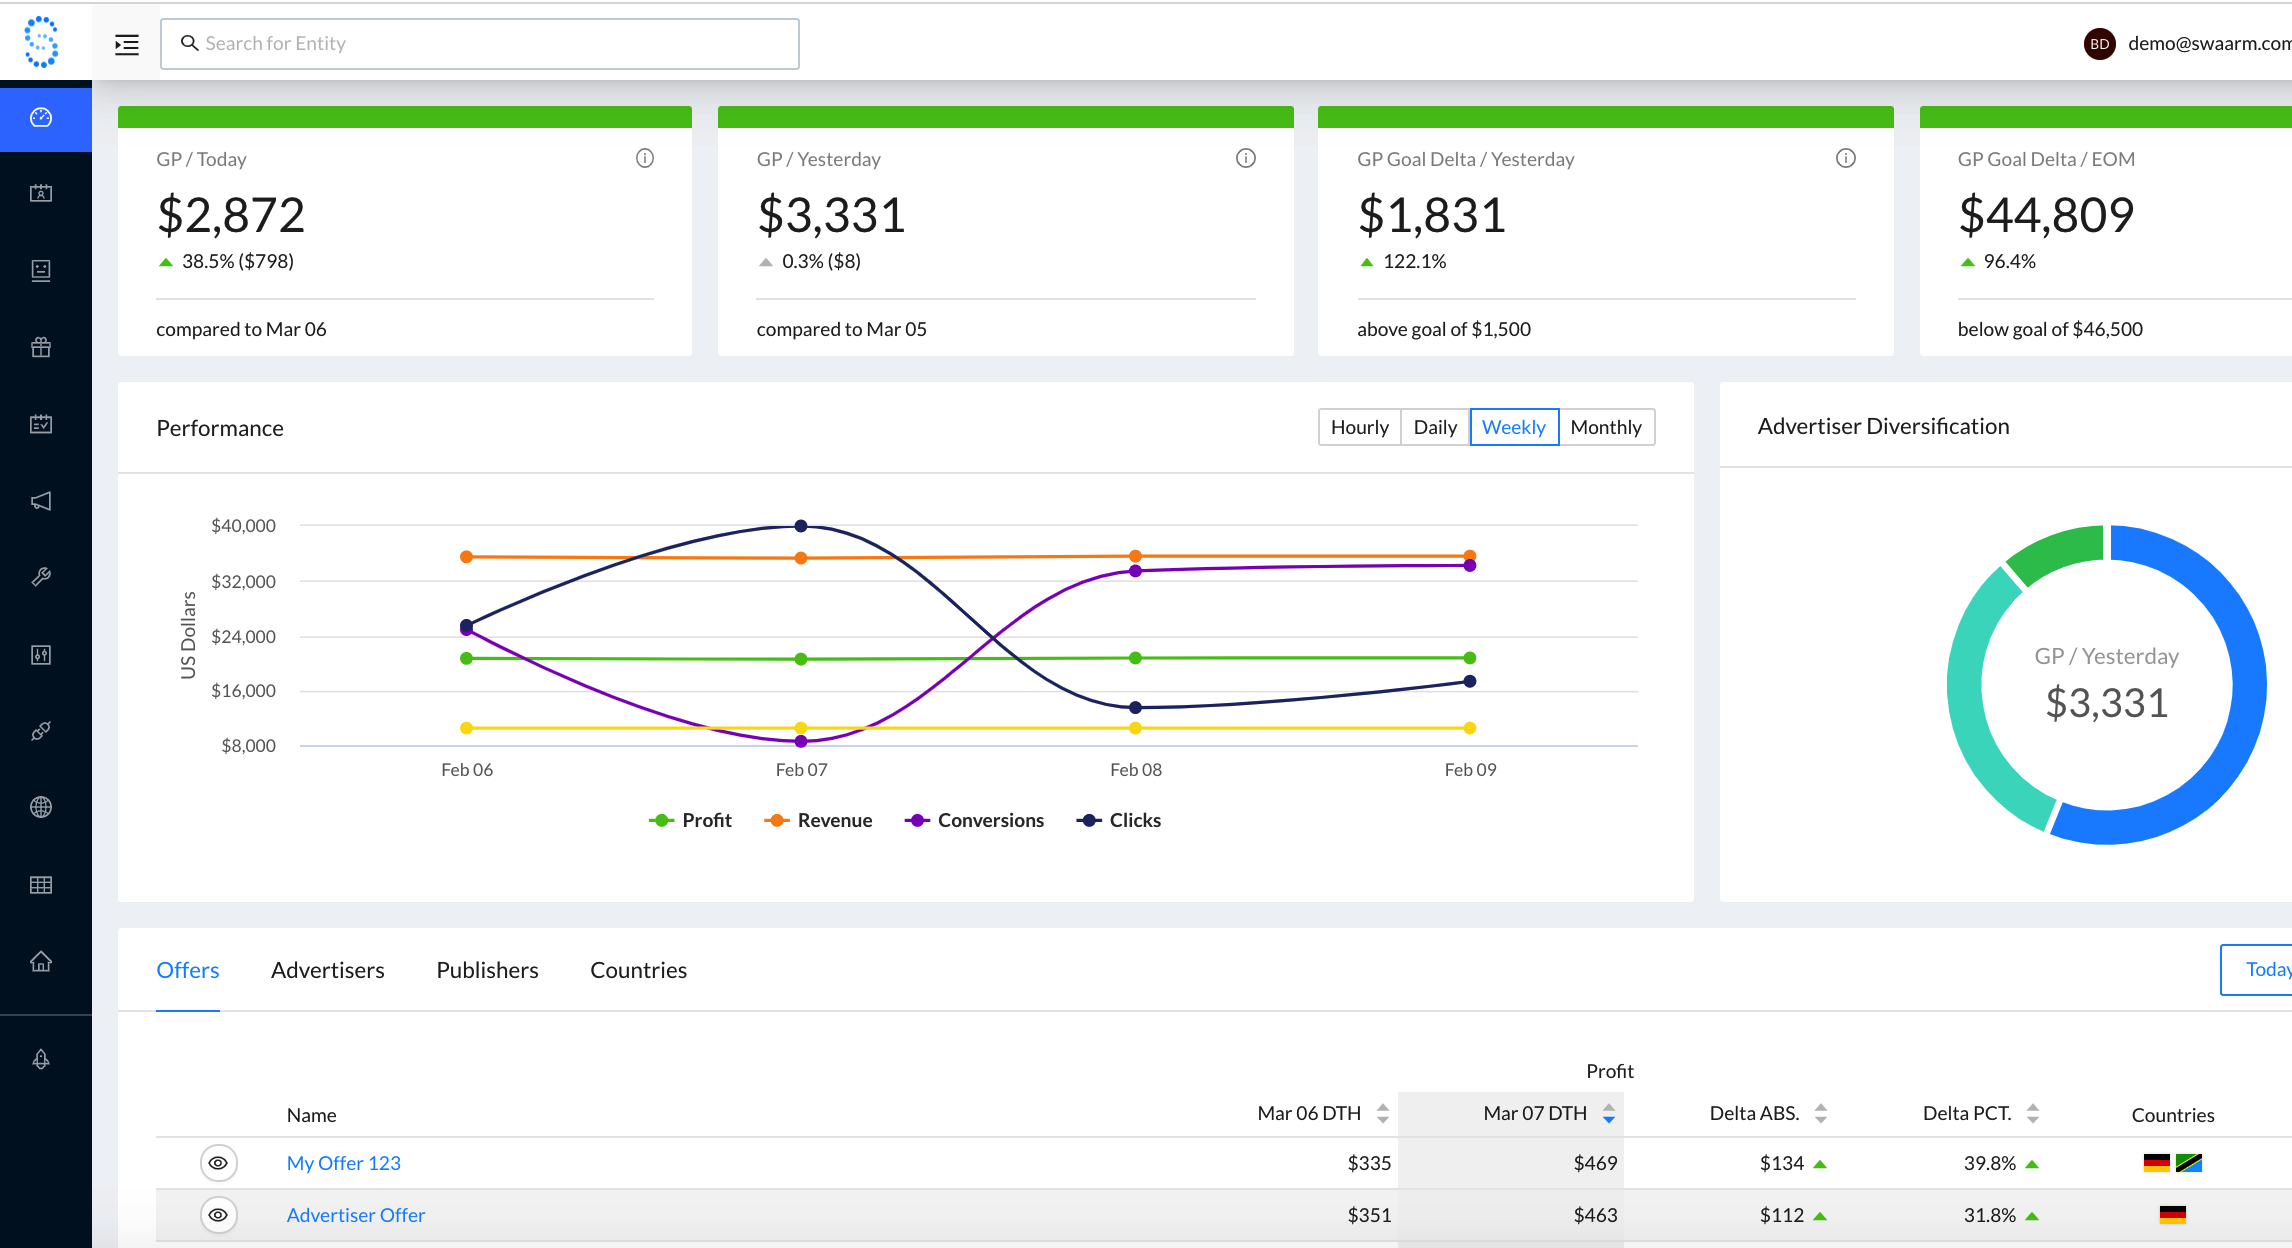Image resolution: width=2292 pixels, height=1248 pixels.
Task: Toggle visibility for Advertiser Offer row
Action: click(219, 1215)
